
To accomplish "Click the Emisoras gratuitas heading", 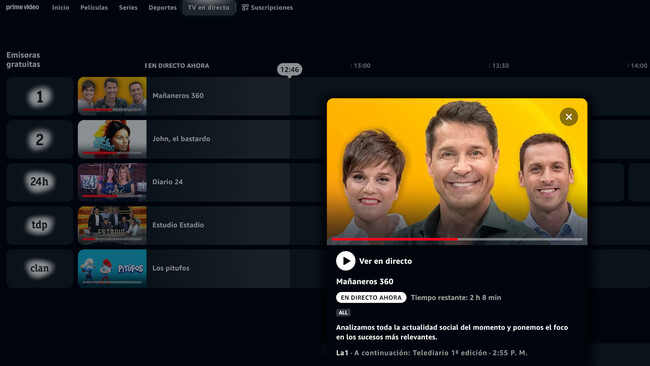I will [23, 59].
